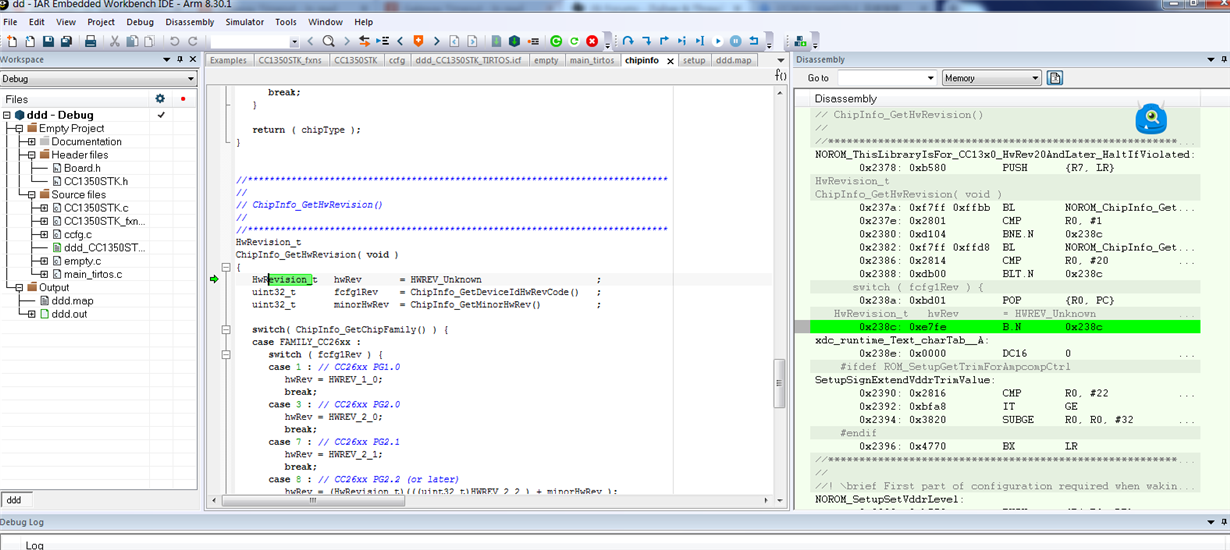
Task: Open the Simulator menu
Action: tap(244, 21)
